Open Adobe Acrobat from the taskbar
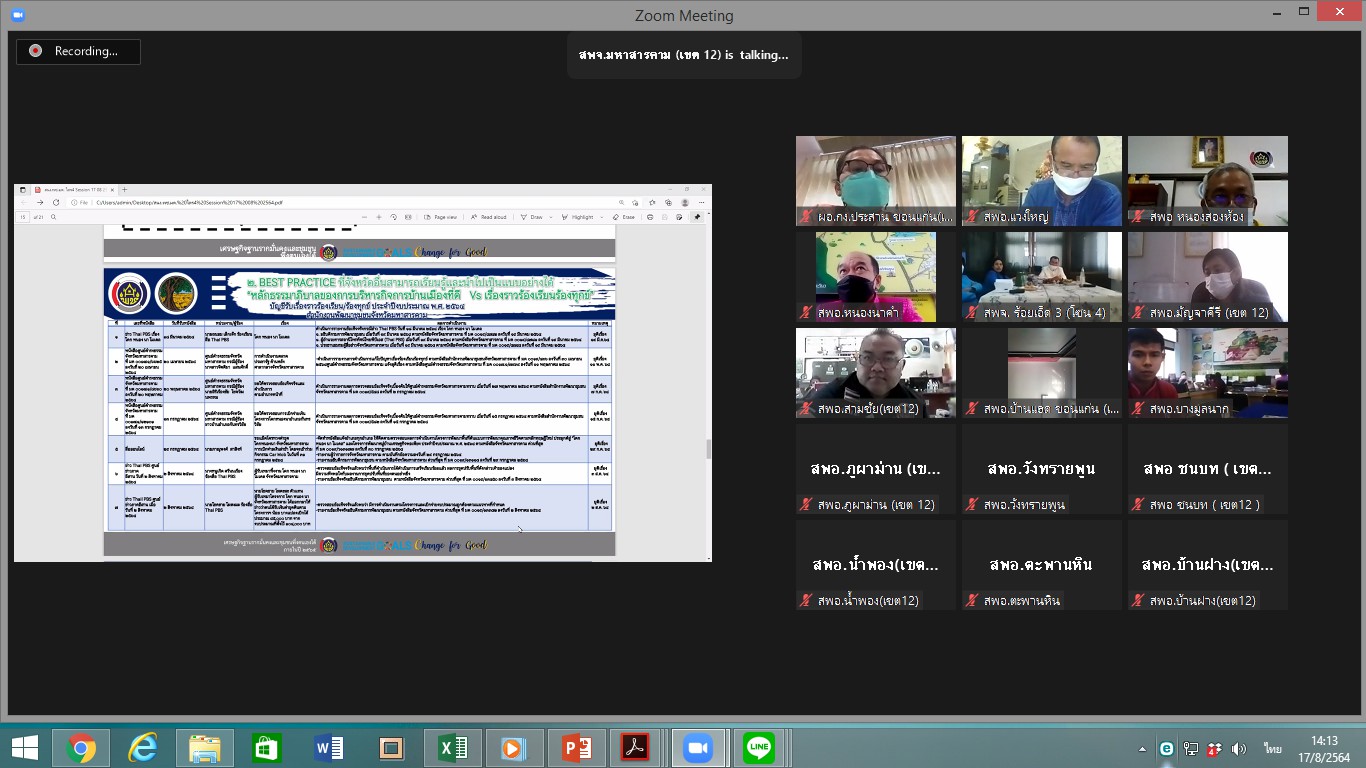 point(637,747)
